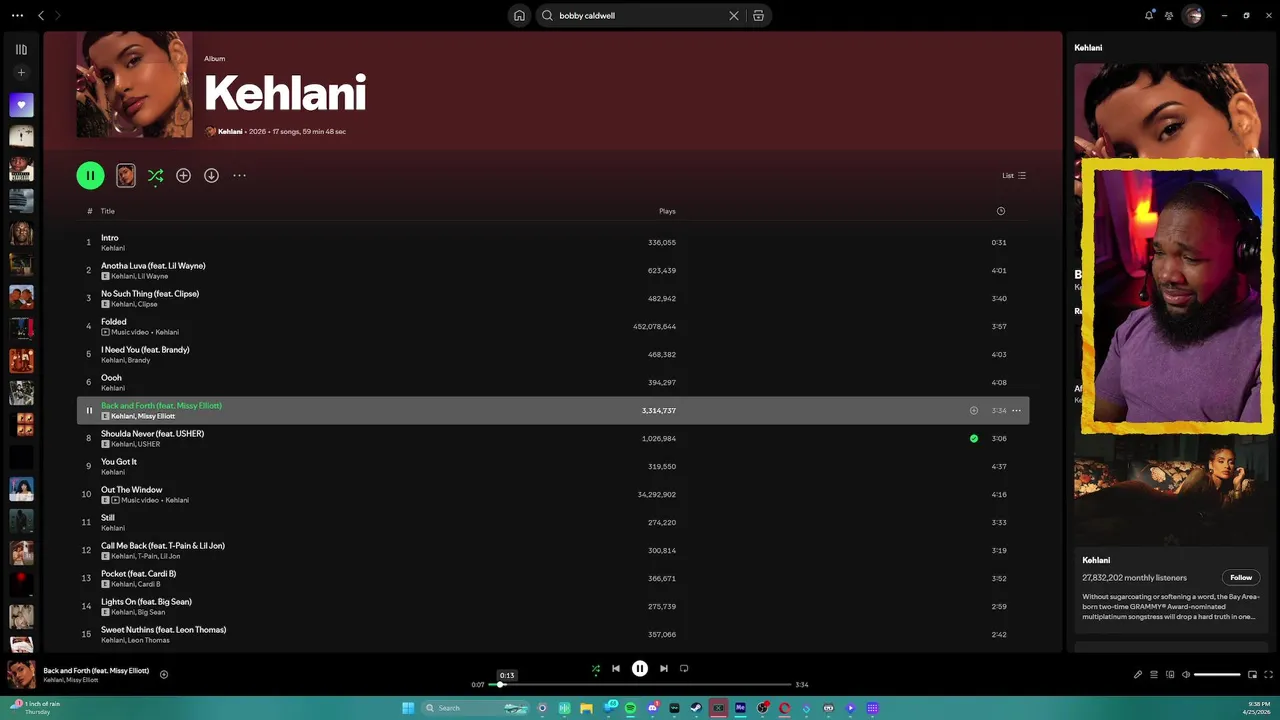Toggle album shuffle next to cover preview
The image size is (1280, 720).
(155, 175)
